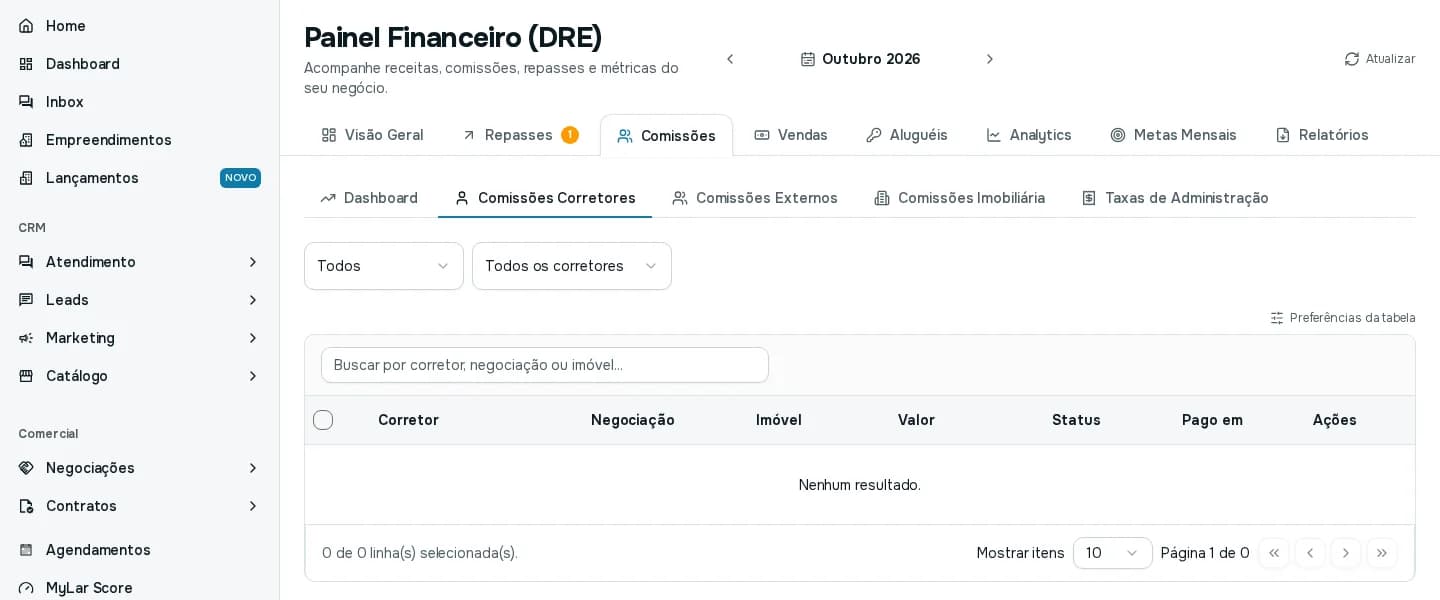Go to next month arrow
1440x600 pixels.
[x=990, y=59]
